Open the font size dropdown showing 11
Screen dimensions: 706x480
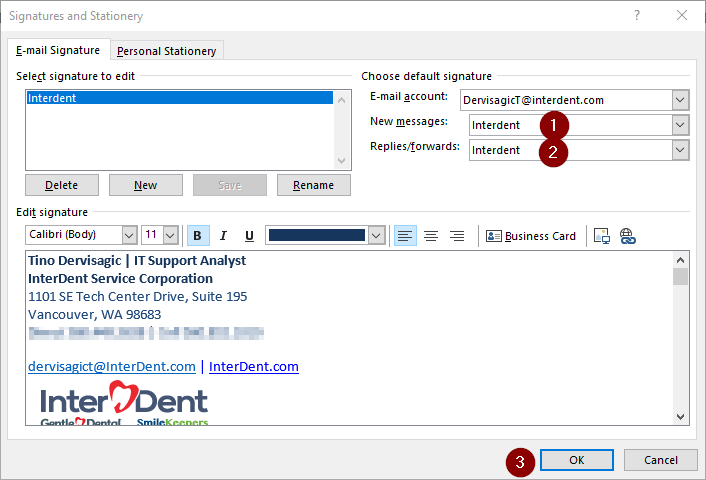[170, 235]
